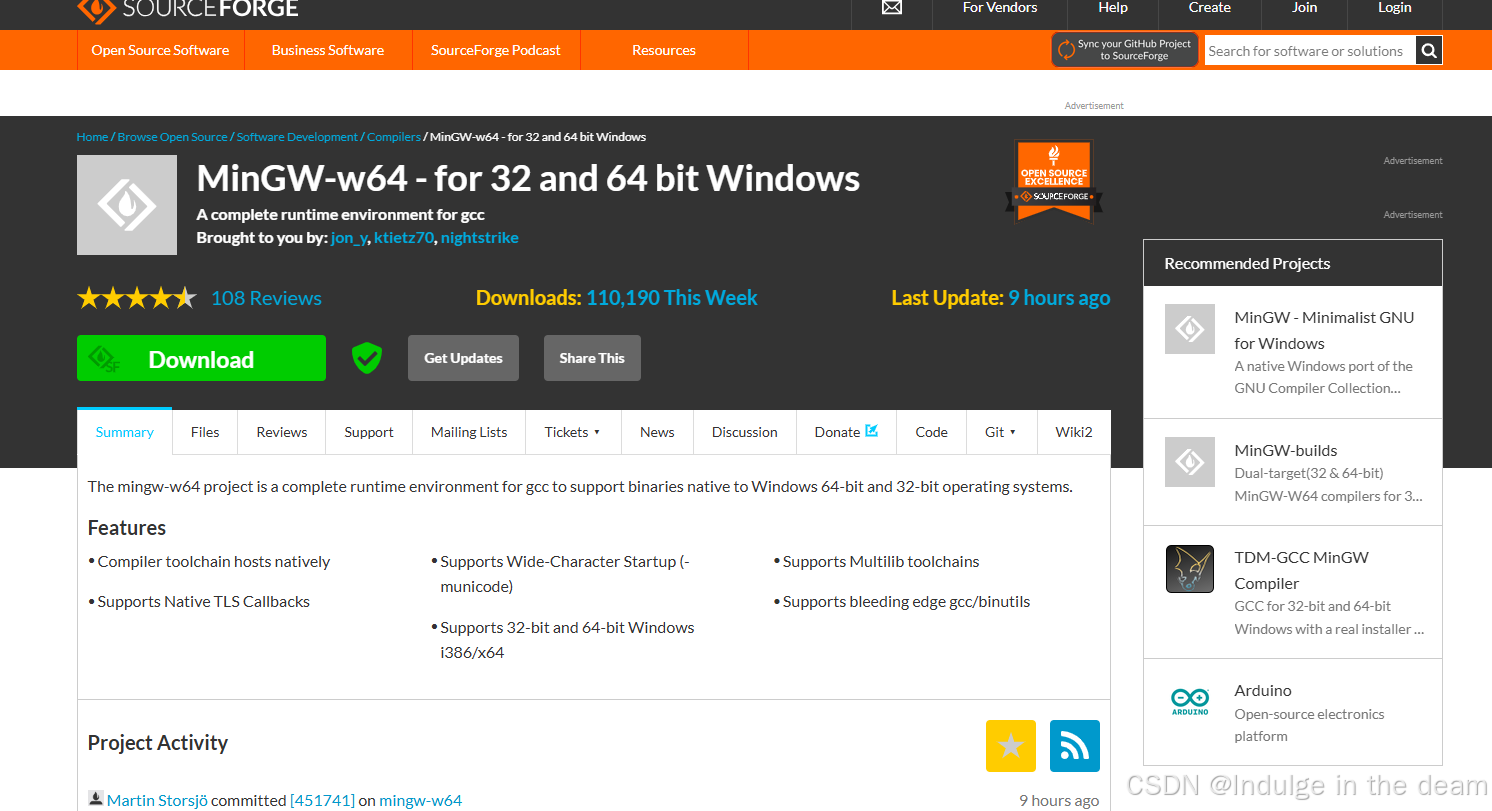Open the ktietz70 author link
Viewport: 1492px width, 811px height.
tap(403, 238)
